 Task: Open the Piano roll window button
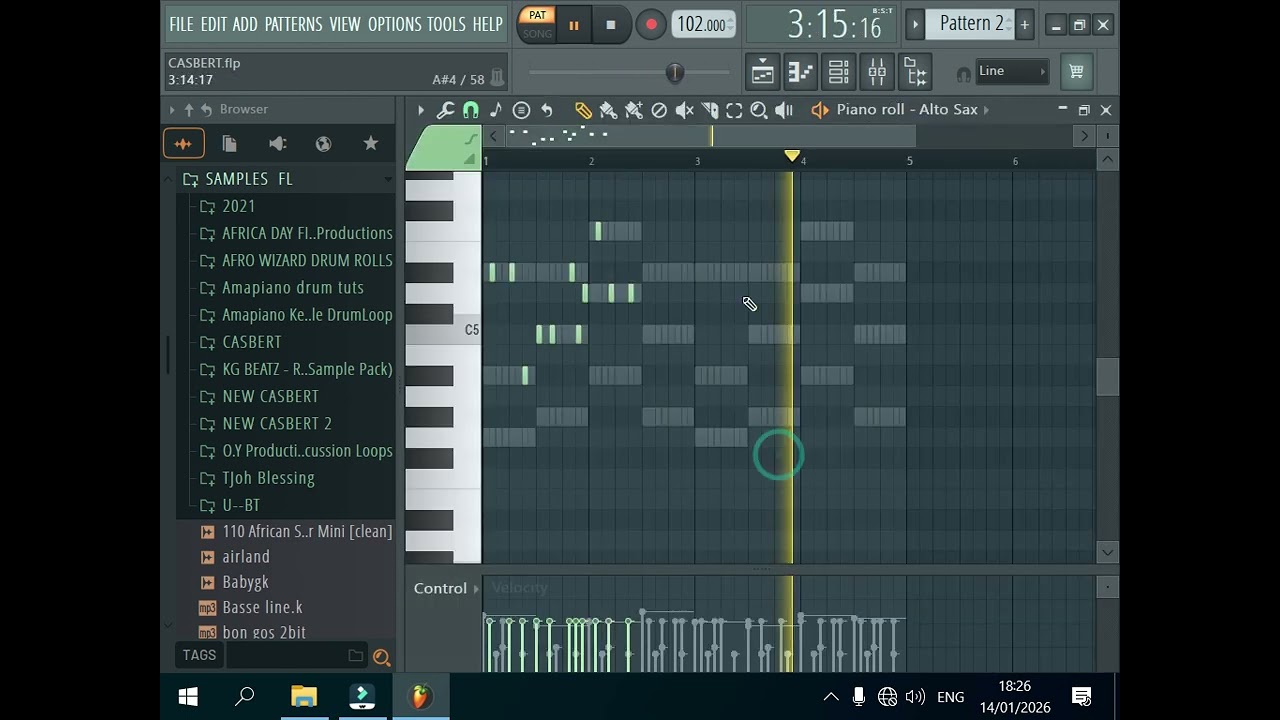click(800, 71)
